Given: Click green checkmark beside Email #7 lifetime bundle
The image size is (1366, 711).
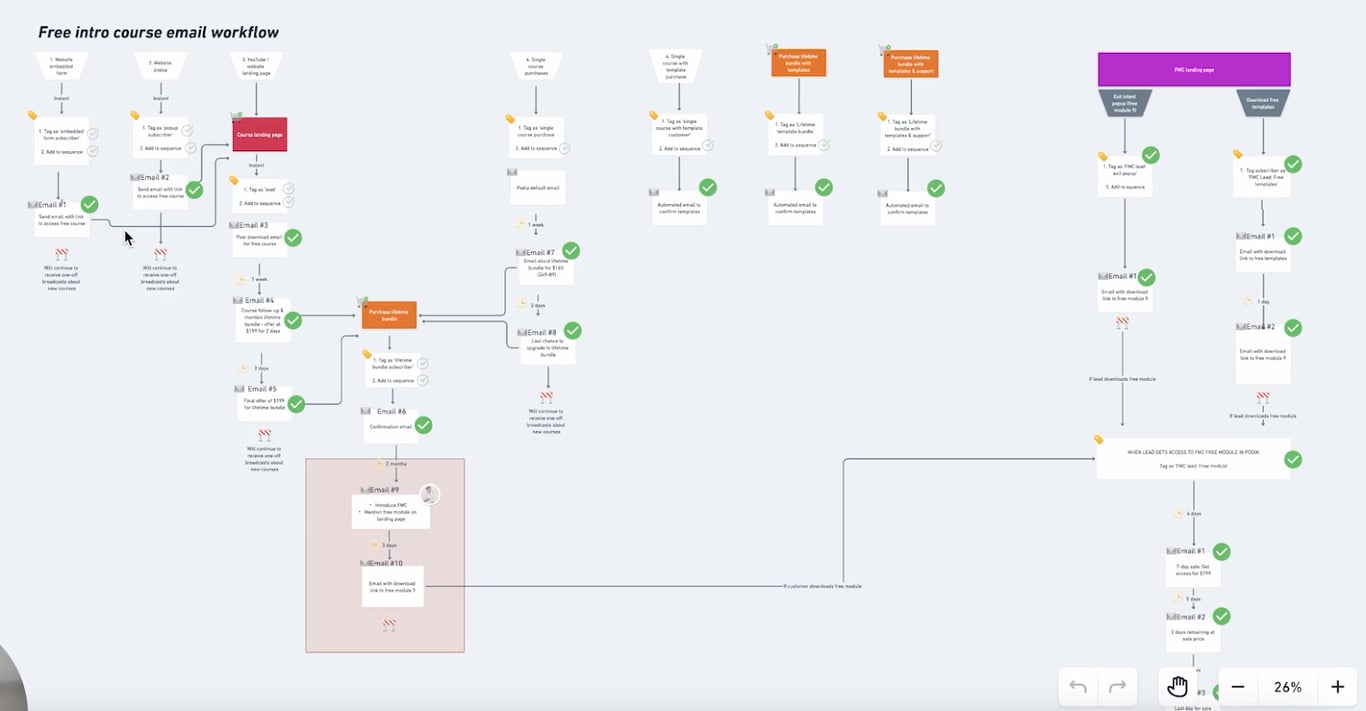Looking at the screenshot, I should (x=571, y=251).
